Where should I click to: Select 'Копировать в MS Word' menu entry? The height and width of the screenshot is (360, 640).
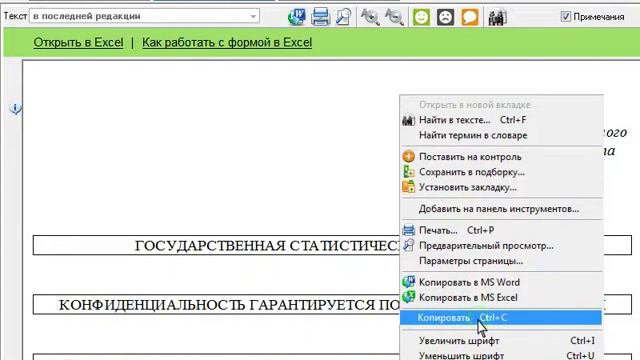click(501, 282)
